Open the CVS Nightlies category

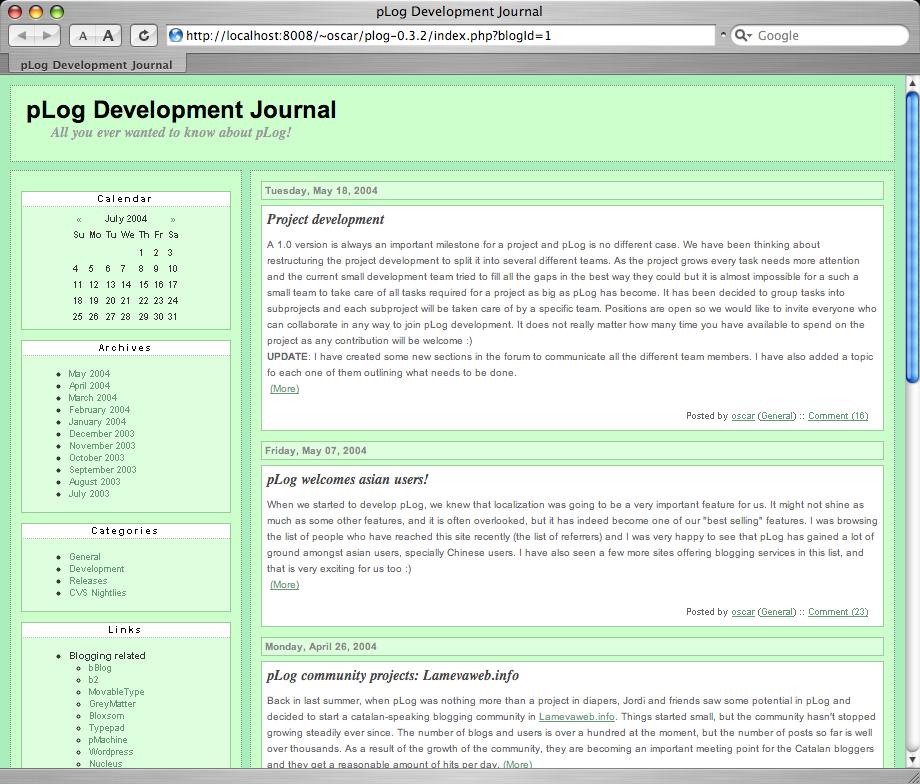tap(97, 593)
